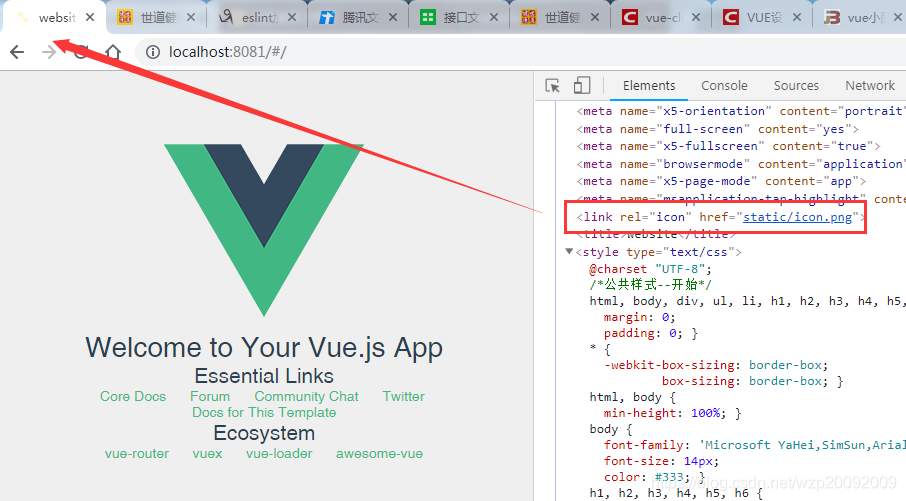Switch to the Console tab

coord(724,86)
